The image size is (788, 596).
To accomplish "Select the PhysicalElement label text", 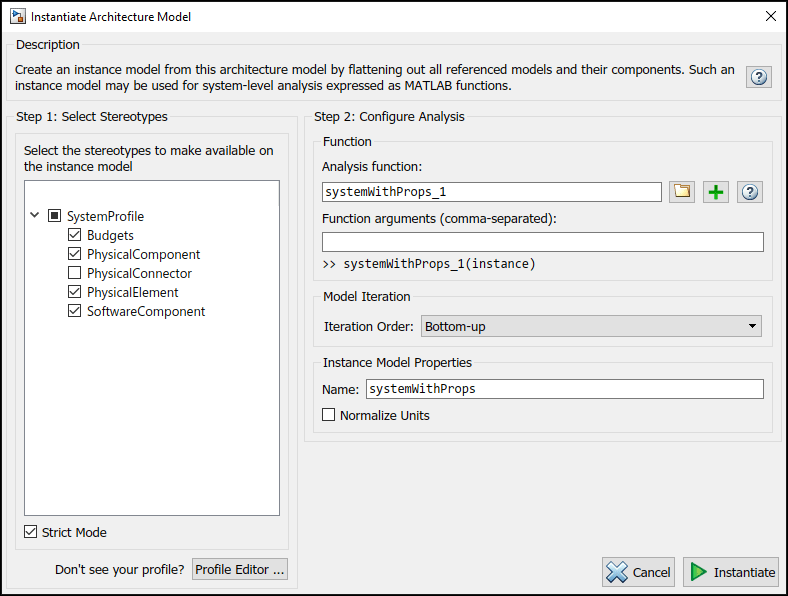I will (133, 292).
